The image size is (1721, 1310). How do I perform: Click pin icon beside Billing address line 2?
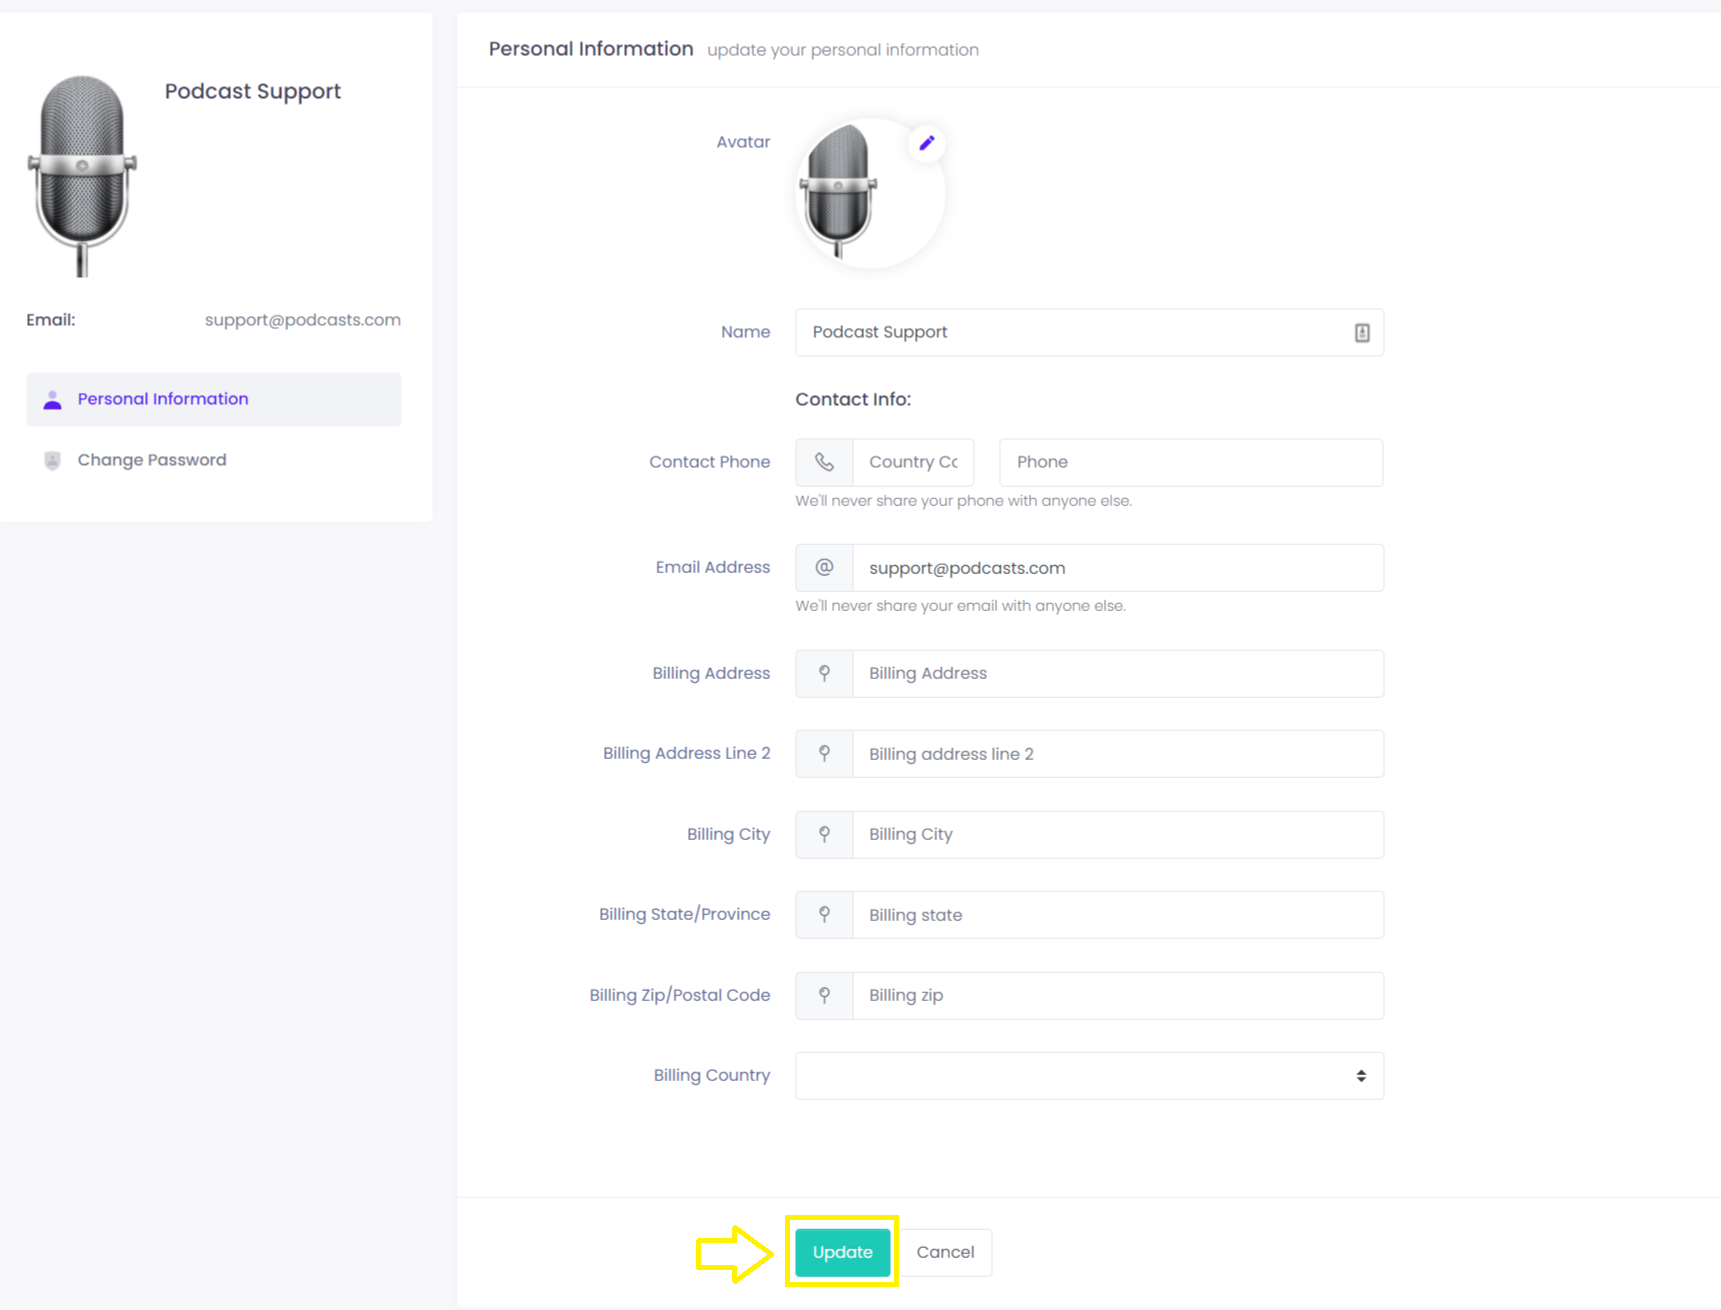[824, 754]
